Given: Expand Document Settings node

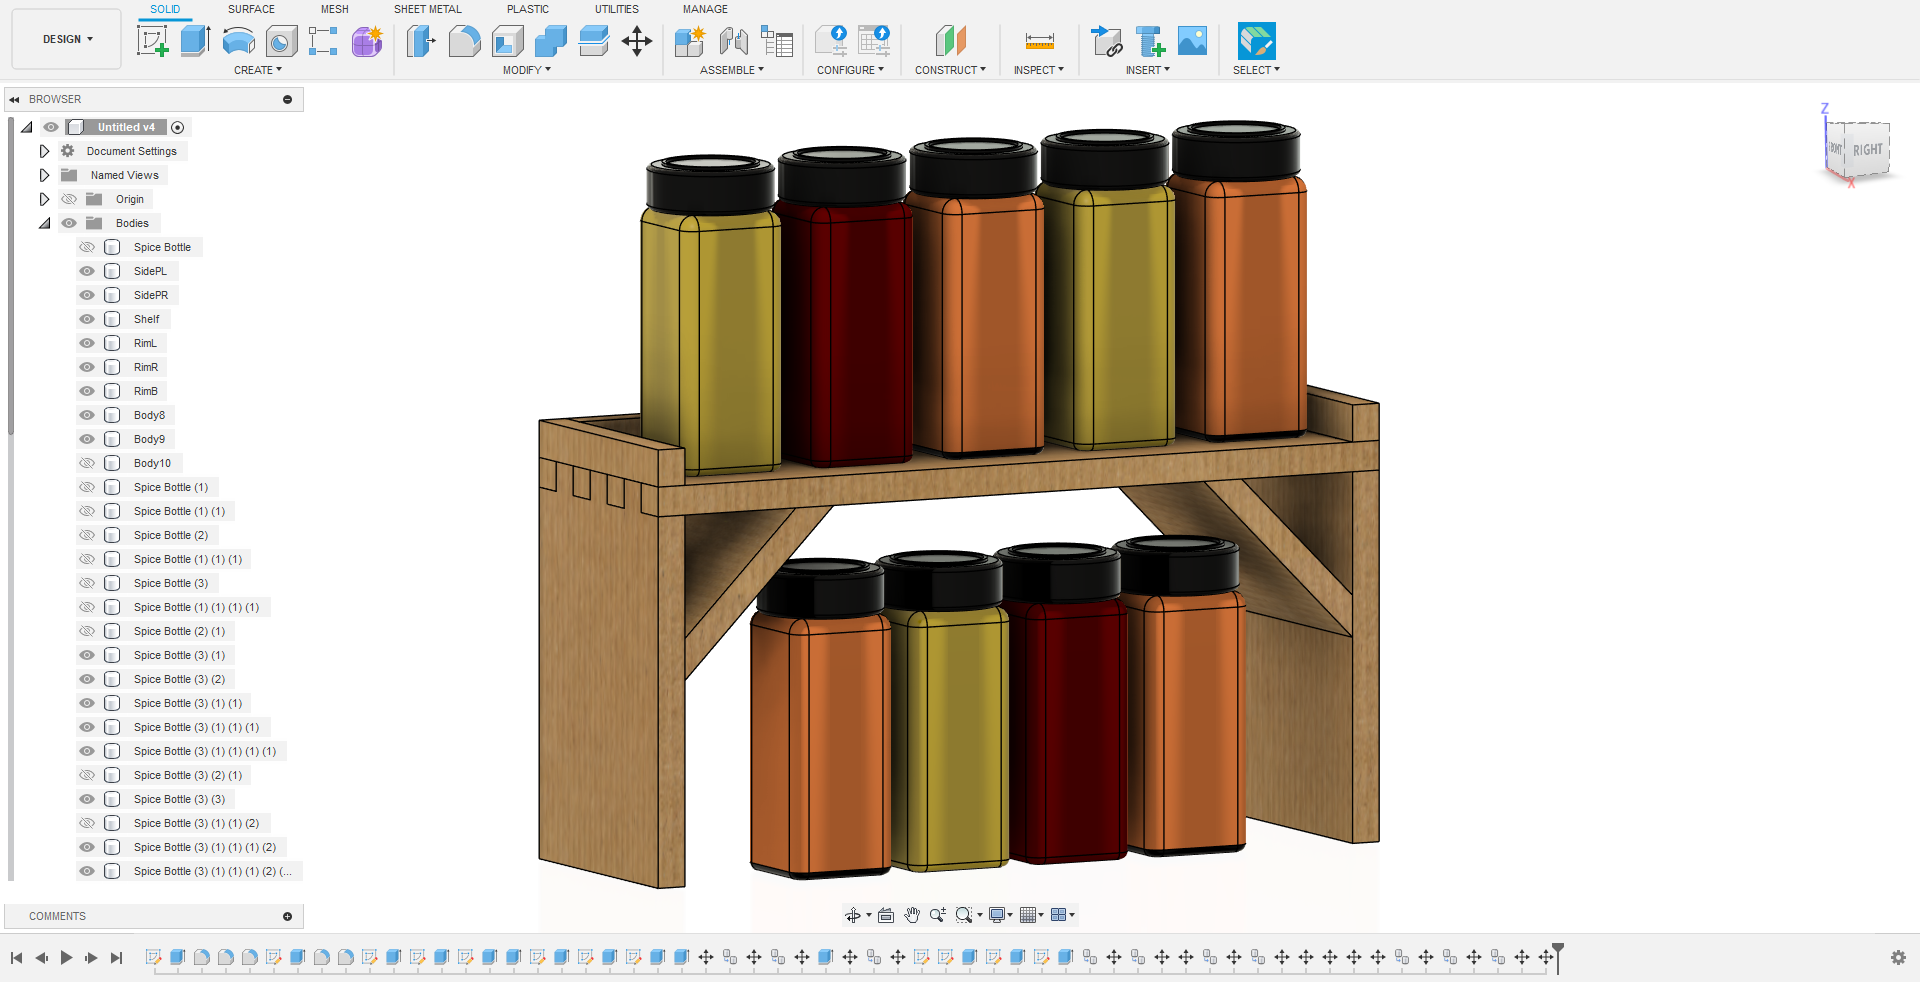Looking at the screenshot, I should click(44, 151).
